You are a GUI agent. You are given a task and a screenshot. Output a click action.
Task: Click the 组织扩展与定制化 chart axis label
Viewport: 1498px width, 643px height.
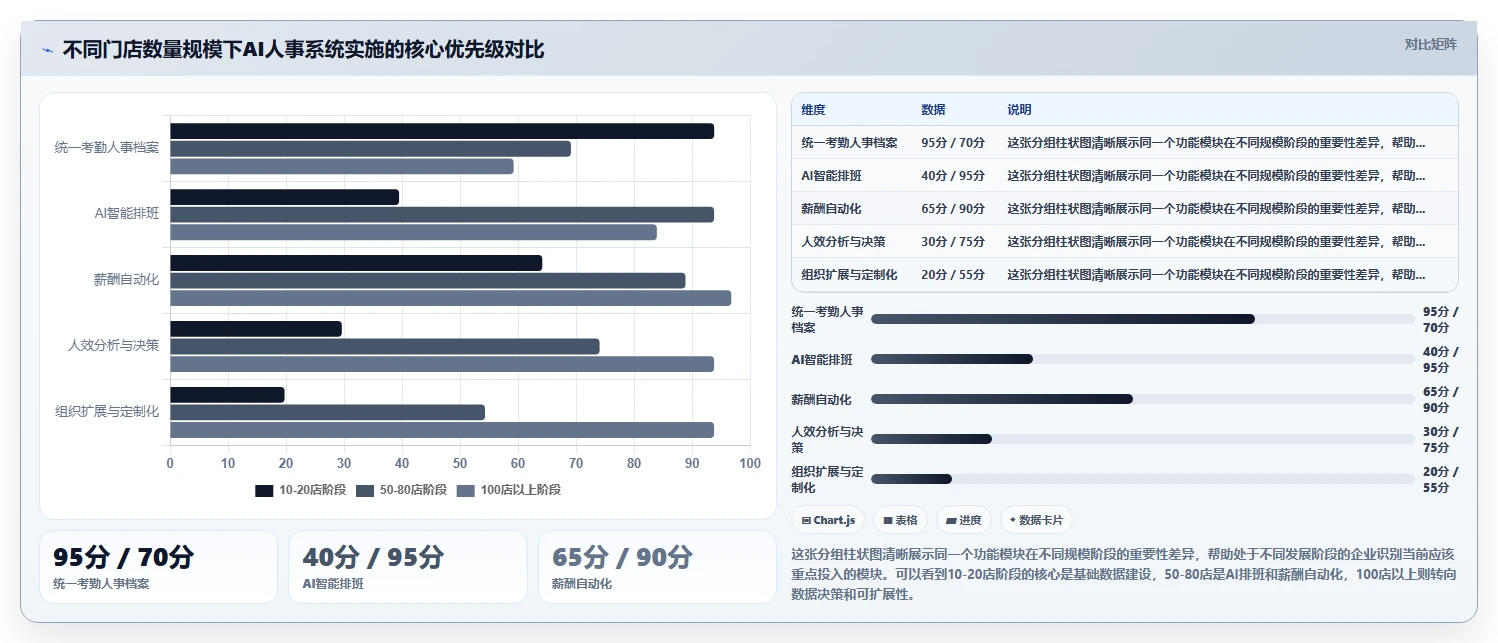click(x=107, y=412)
